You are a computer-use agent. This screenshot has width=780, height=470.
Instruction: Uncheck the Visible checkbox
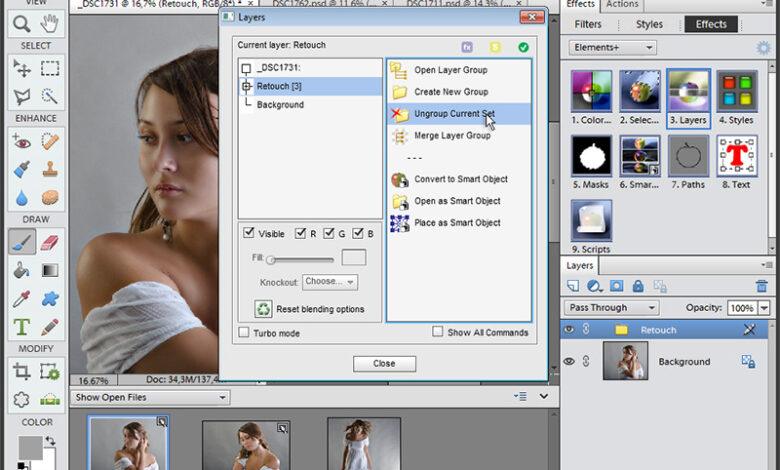(248, 234)
